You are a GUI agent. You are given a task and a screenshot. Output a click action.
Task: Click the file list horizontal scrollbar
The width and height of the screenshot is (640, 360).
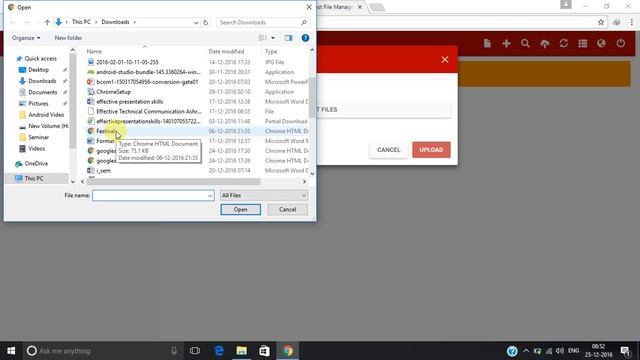tap(173, 182)
